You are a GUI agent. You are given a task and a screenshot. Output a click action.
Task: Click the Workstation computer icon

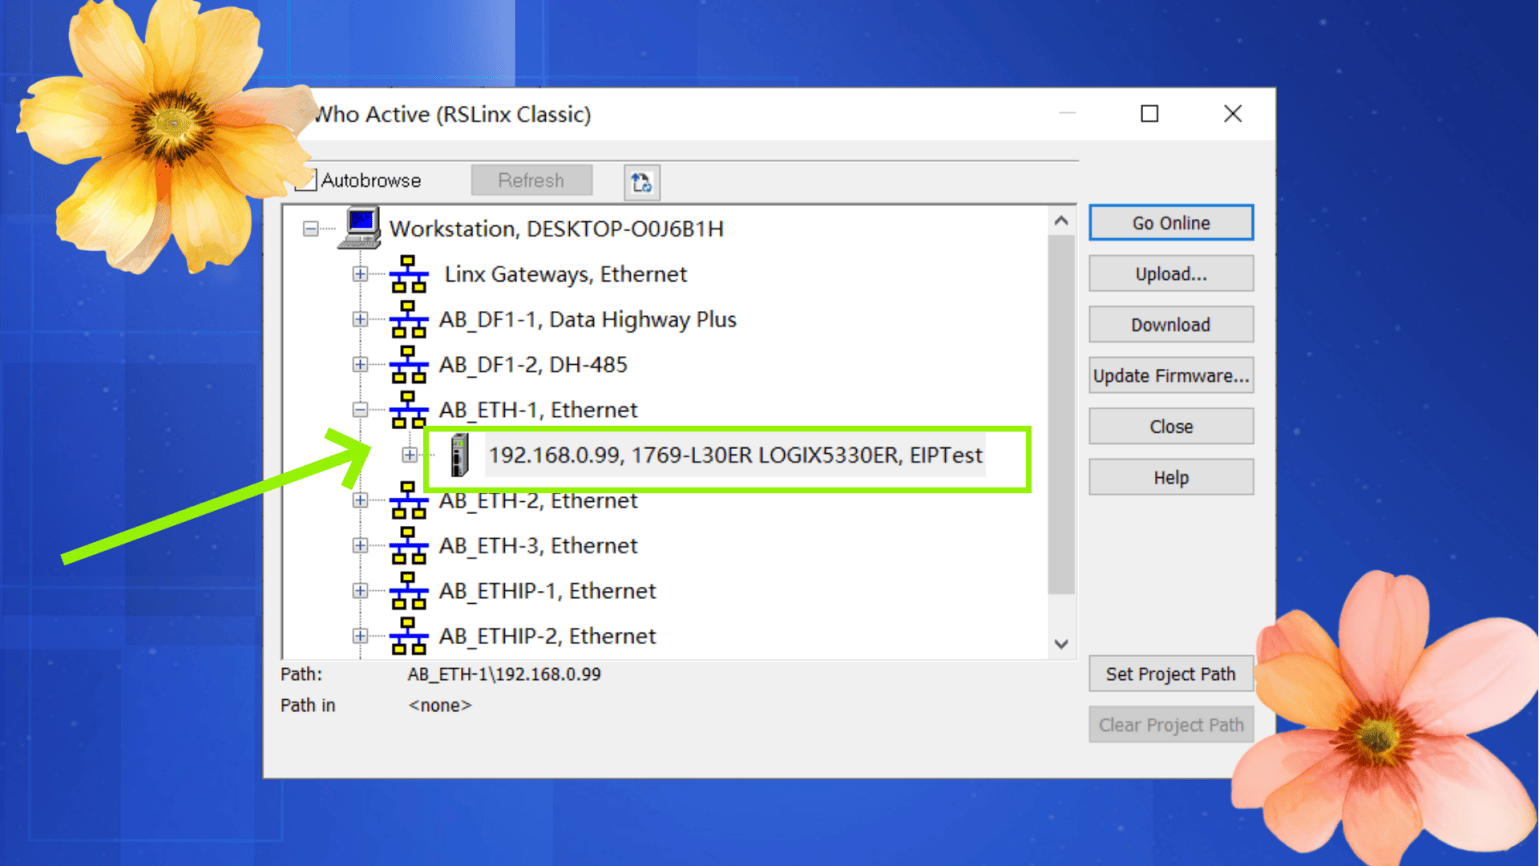click(x=360, y=228)
